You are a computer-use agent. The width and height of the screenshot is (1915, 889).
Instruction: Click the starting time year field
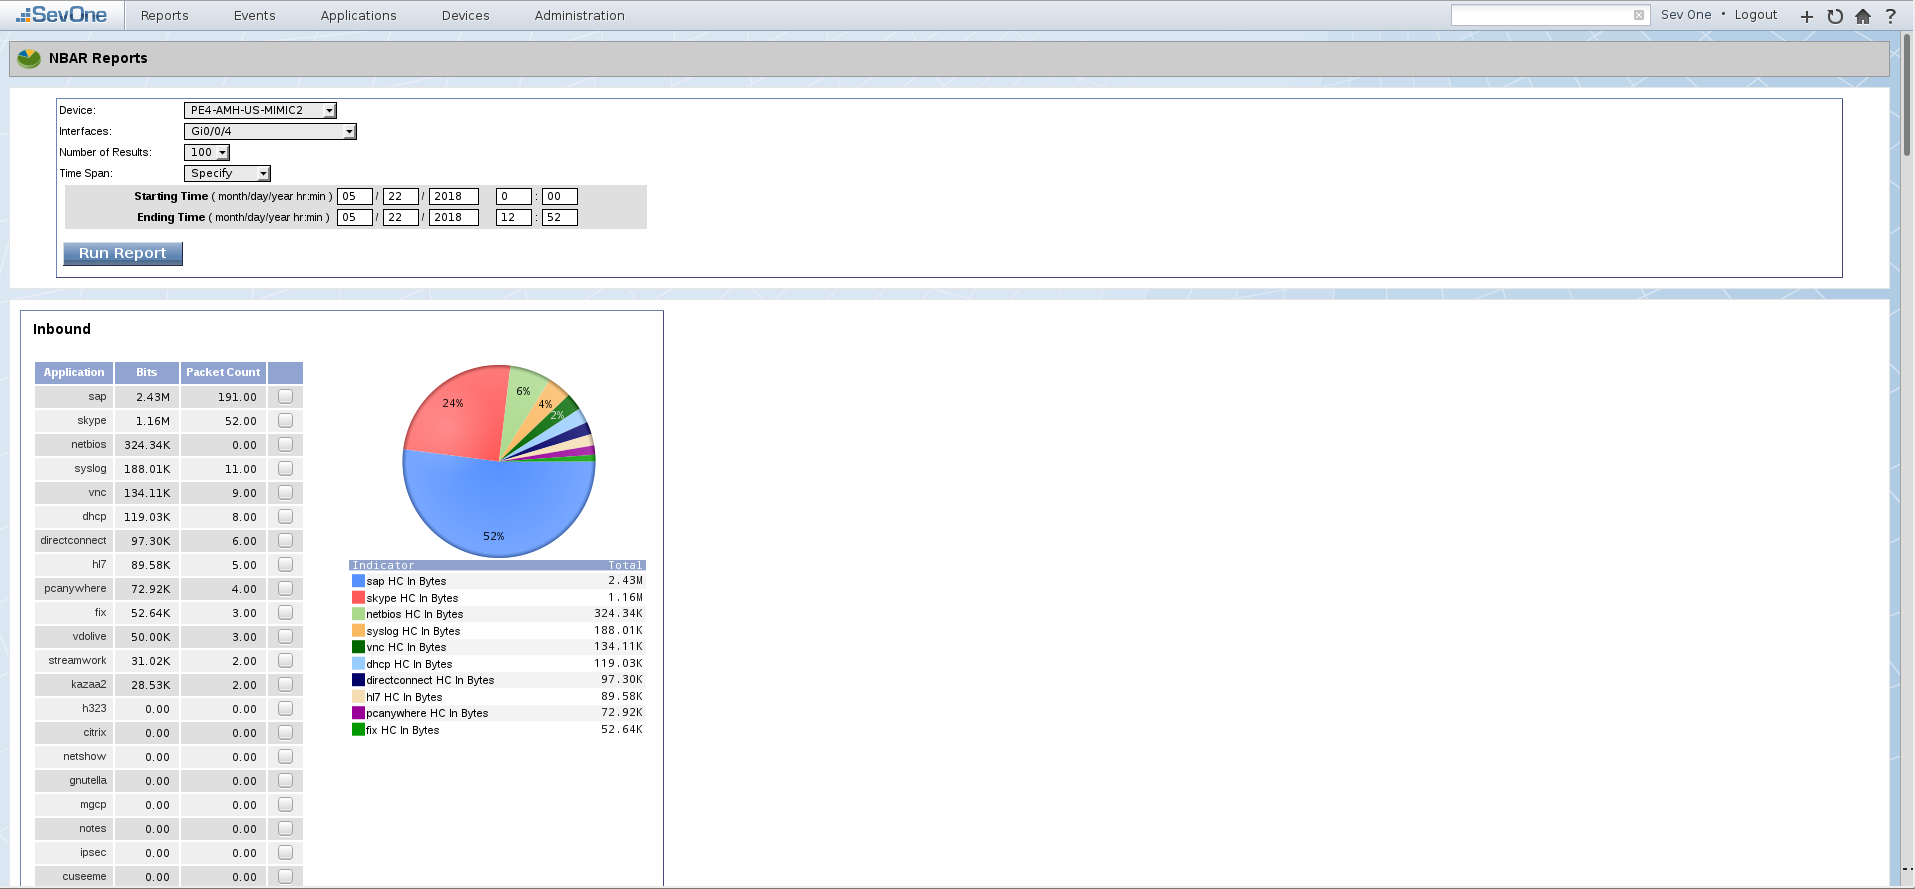[454, 196]
